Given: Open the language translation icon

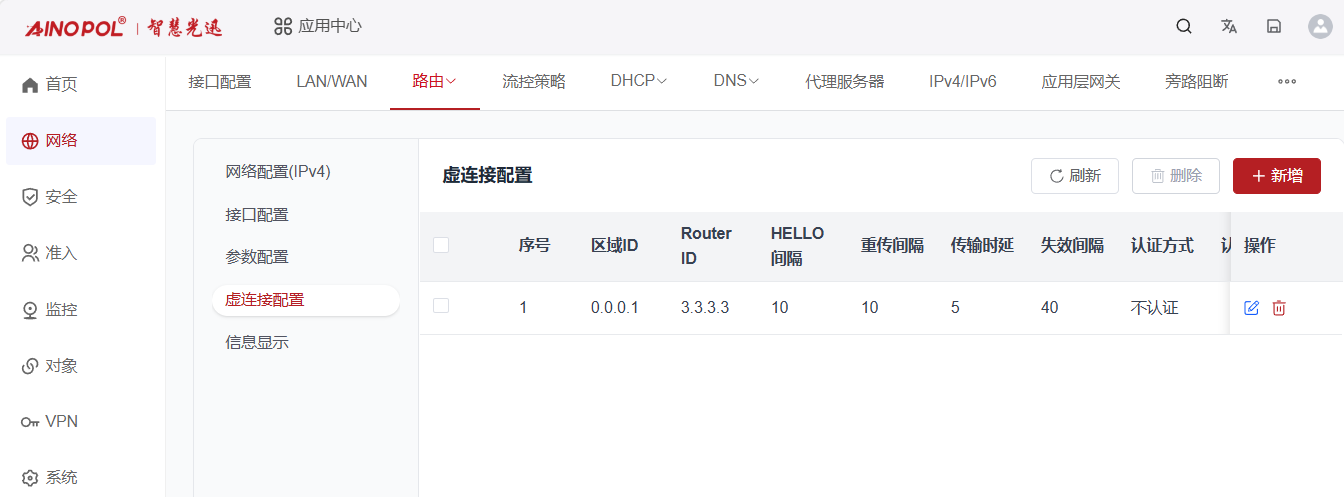Looking at the screenshot, I should (1229, 27).
